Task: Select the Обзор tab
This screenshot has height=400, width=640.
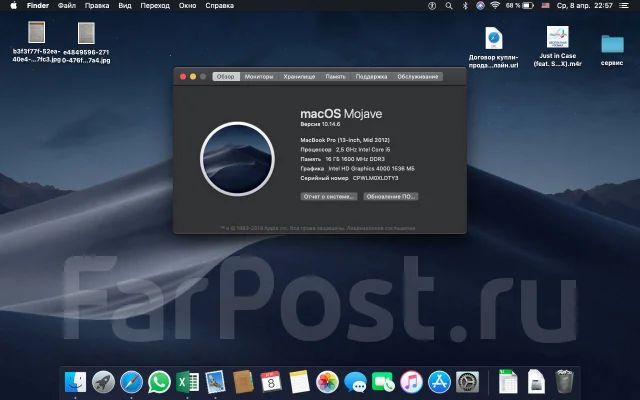Action: point(226,76)
